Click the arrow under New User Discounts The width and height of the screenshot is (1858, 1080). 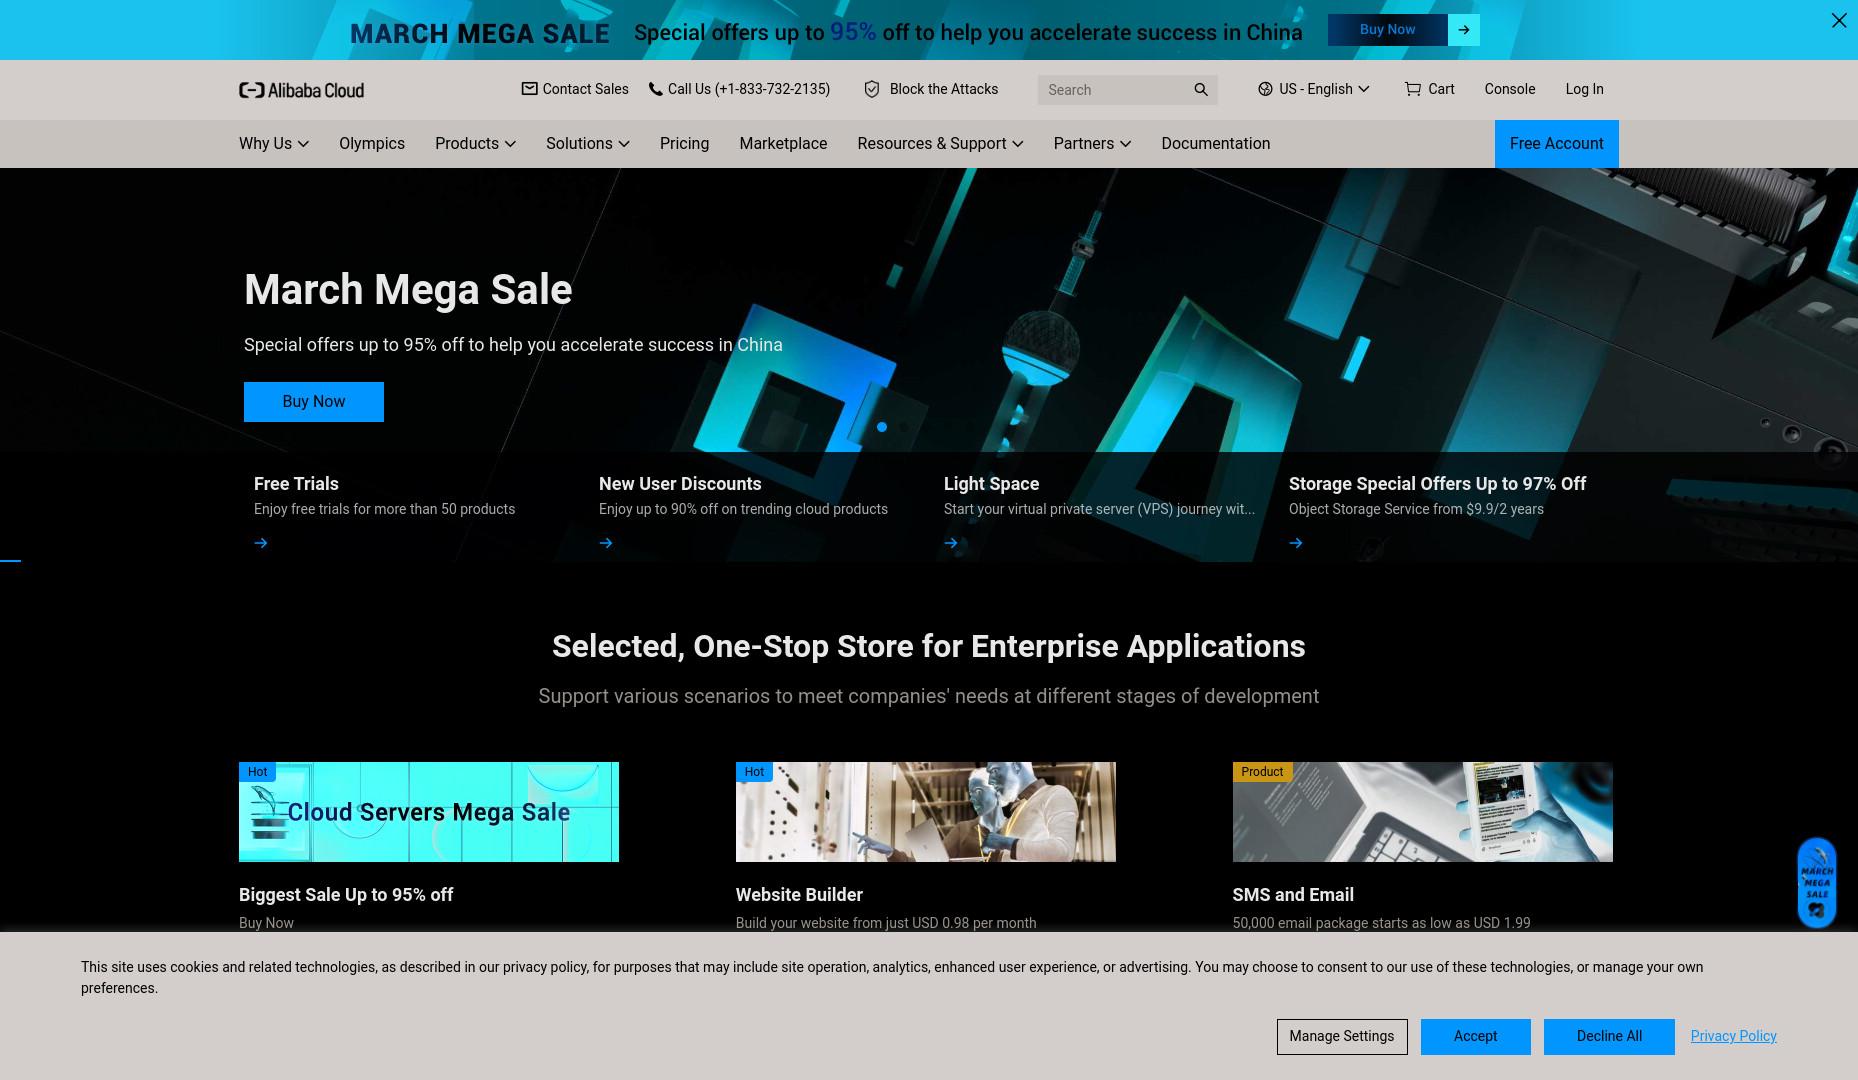tap(606, 543)
